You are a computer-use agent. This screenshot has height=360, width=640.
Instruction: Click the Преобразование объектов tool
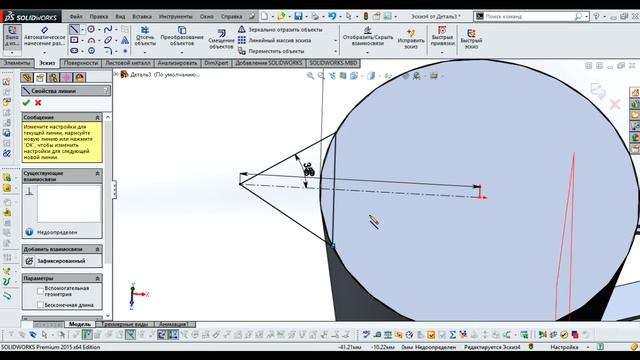point(182,36)
